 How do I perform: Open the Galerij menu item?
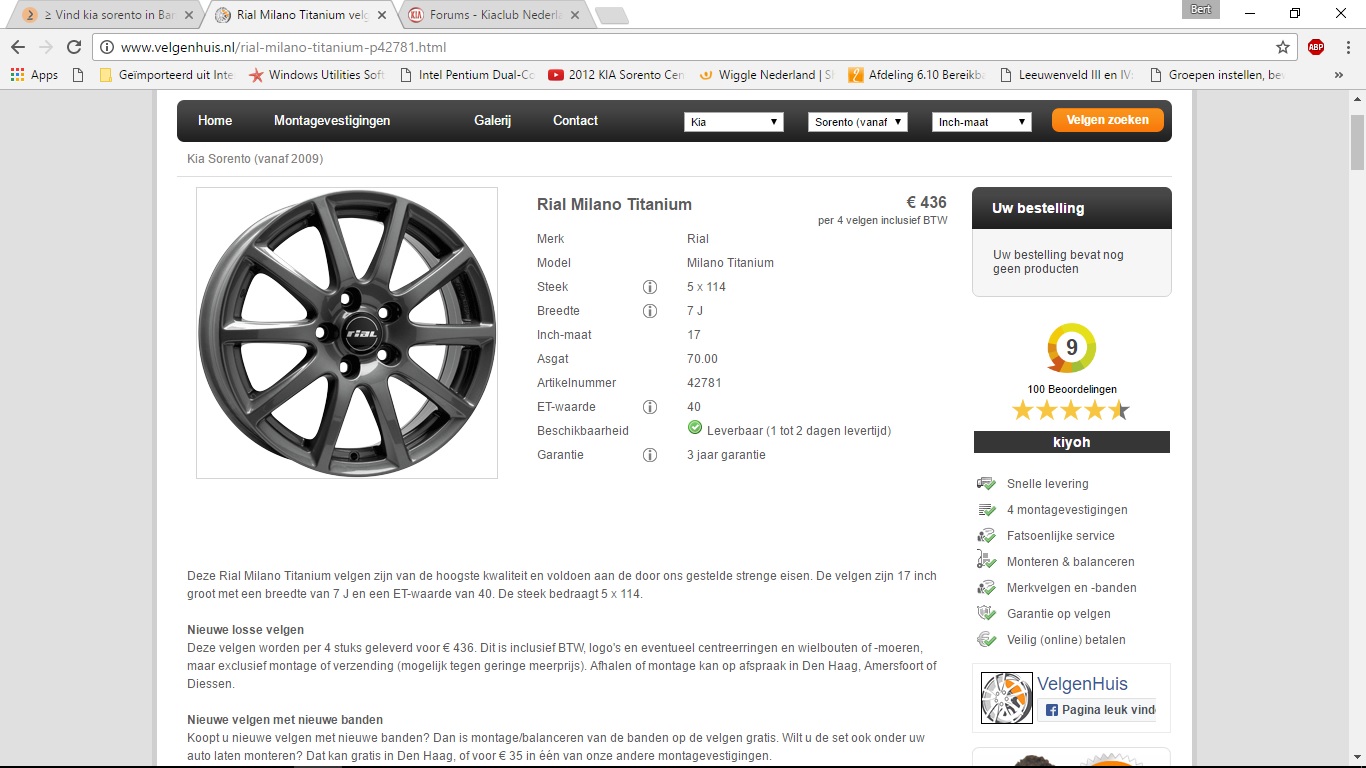point(492,121)
